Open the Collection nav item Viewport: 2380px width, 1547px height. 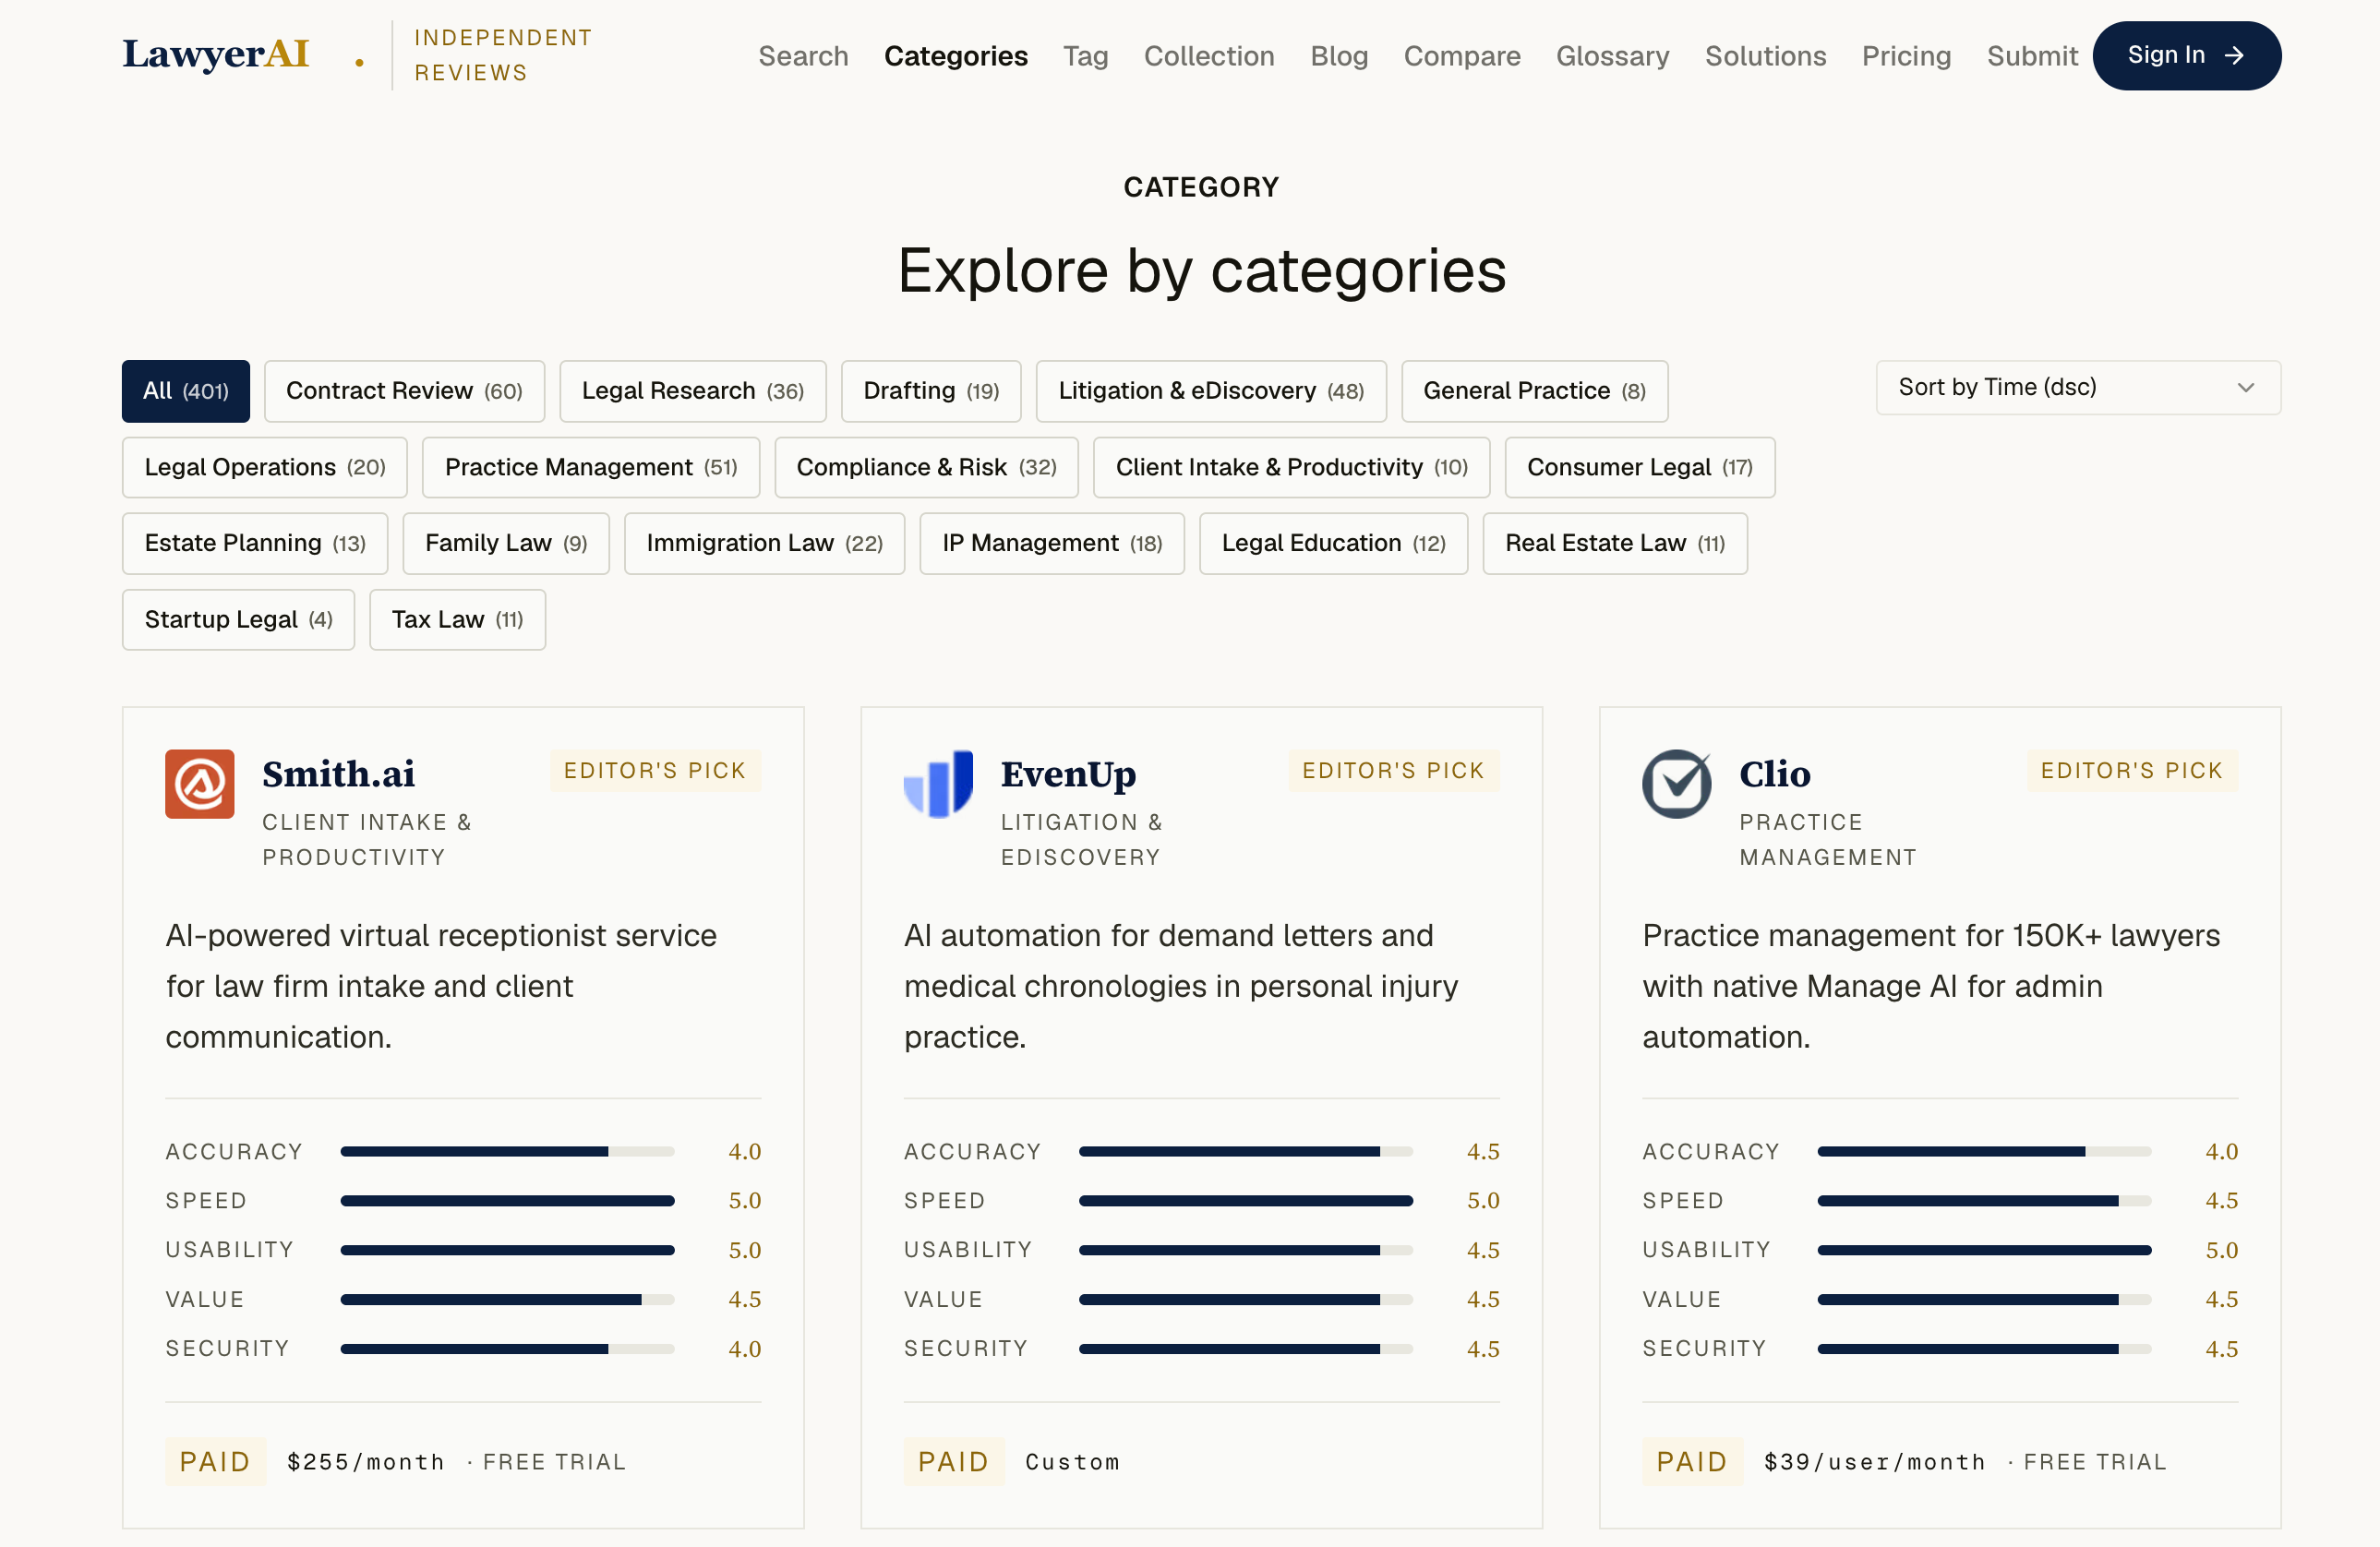1209,56
